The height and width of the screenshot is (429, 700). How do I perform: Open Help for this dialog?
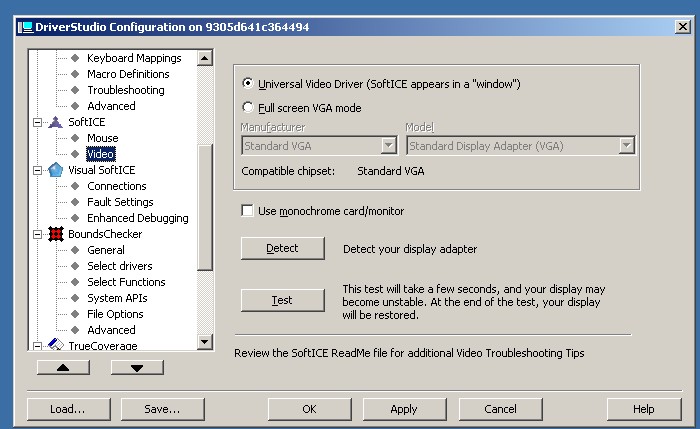tap(644, 409)
